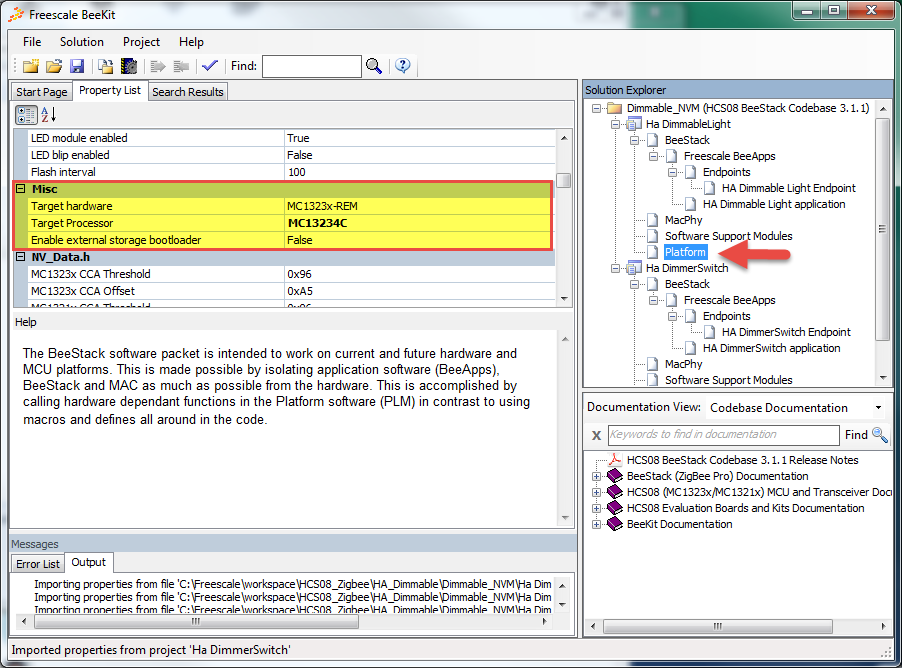
Task: Click the gear export solution icon
Action: (x=129, y=66)
